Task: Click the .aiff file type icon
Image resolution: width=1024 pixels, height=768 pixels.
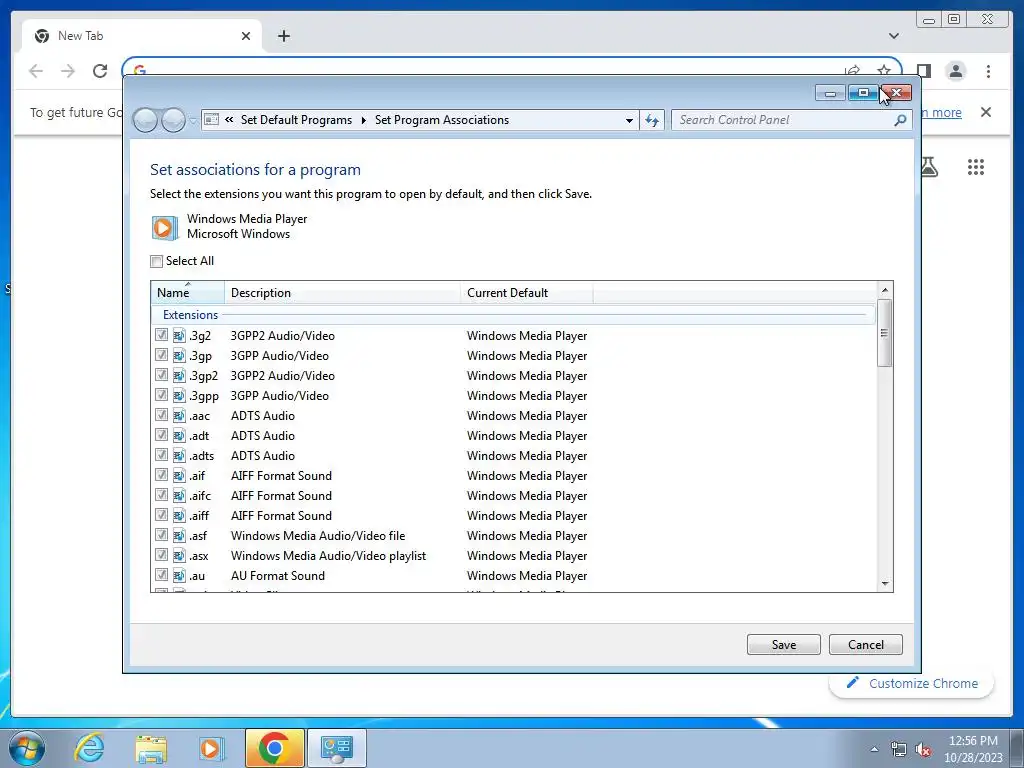Action: [179, 515]
